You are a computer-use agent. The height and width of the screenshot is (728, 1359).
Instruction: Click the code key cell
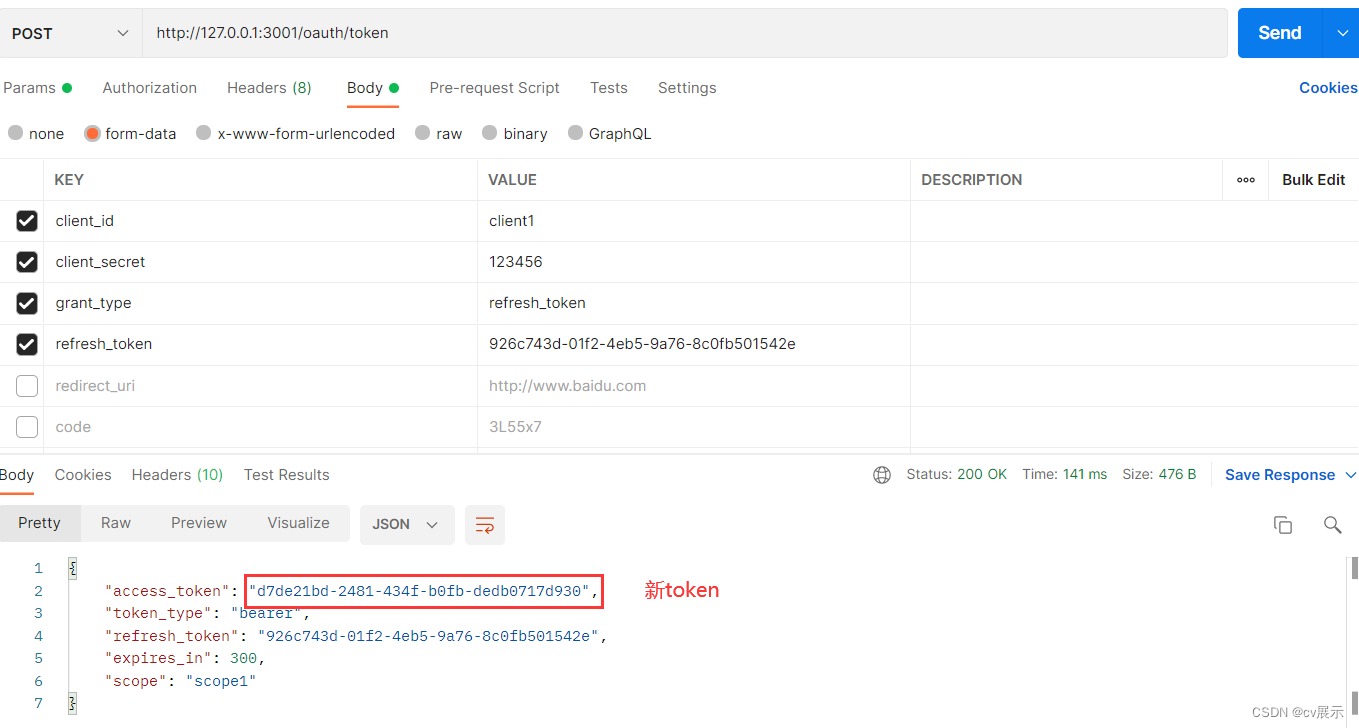(260, 427)
